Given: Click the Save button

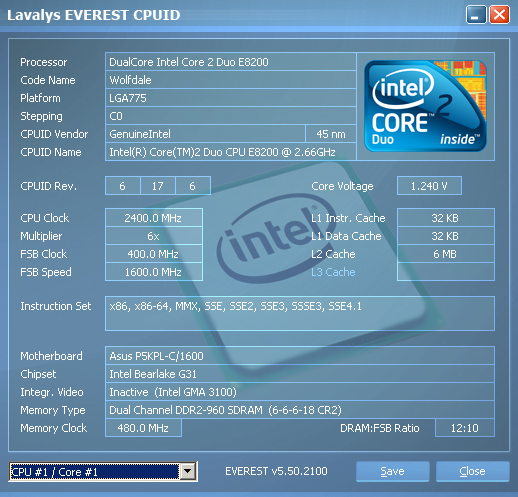Looking at the screenshot, I should point(392,471).
